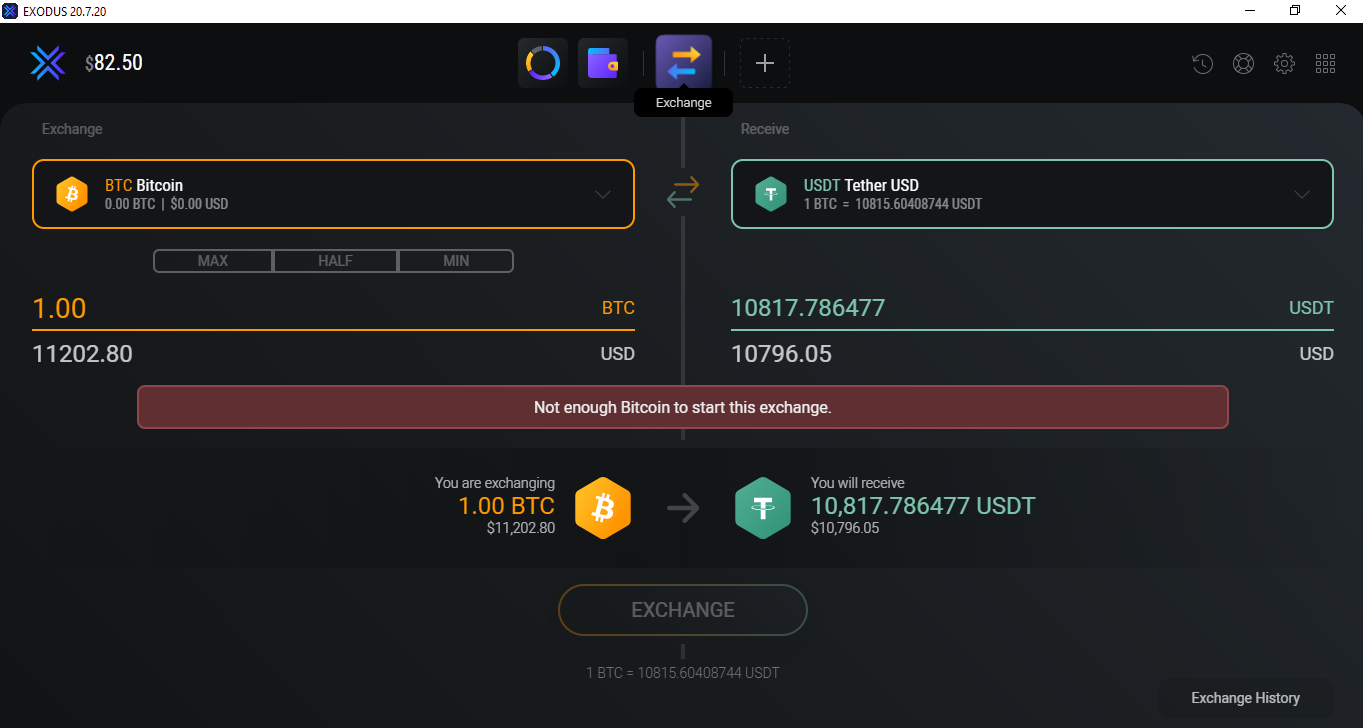Select the MAX amount option

pyautogui.click(x=213, y=261)
